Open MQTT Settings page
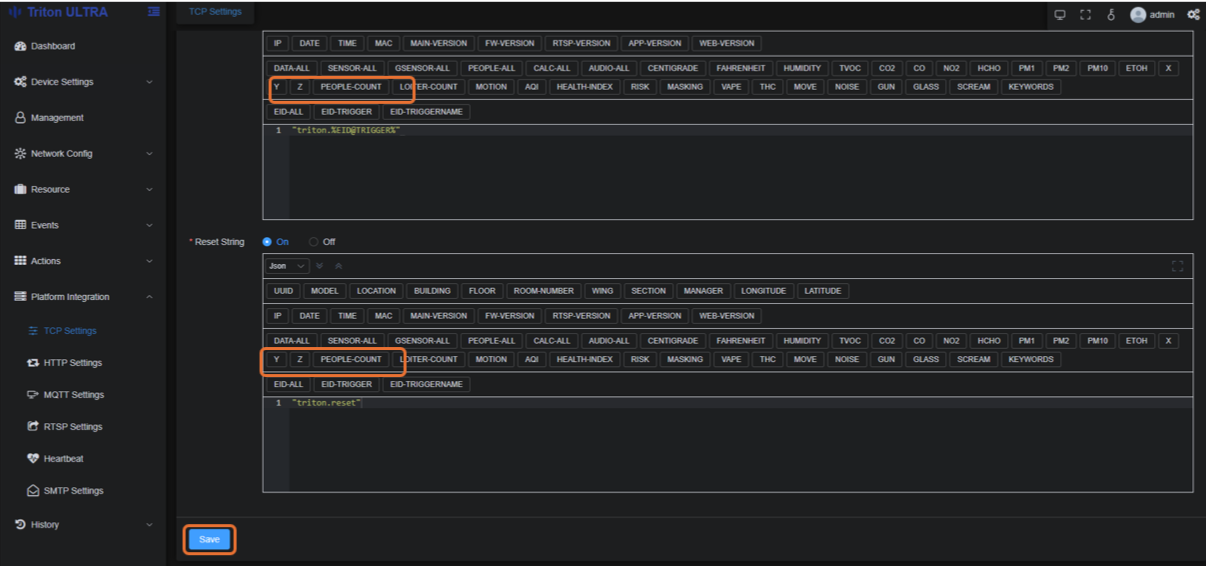This screenshot has height=566, width=1206. point(74,395)
